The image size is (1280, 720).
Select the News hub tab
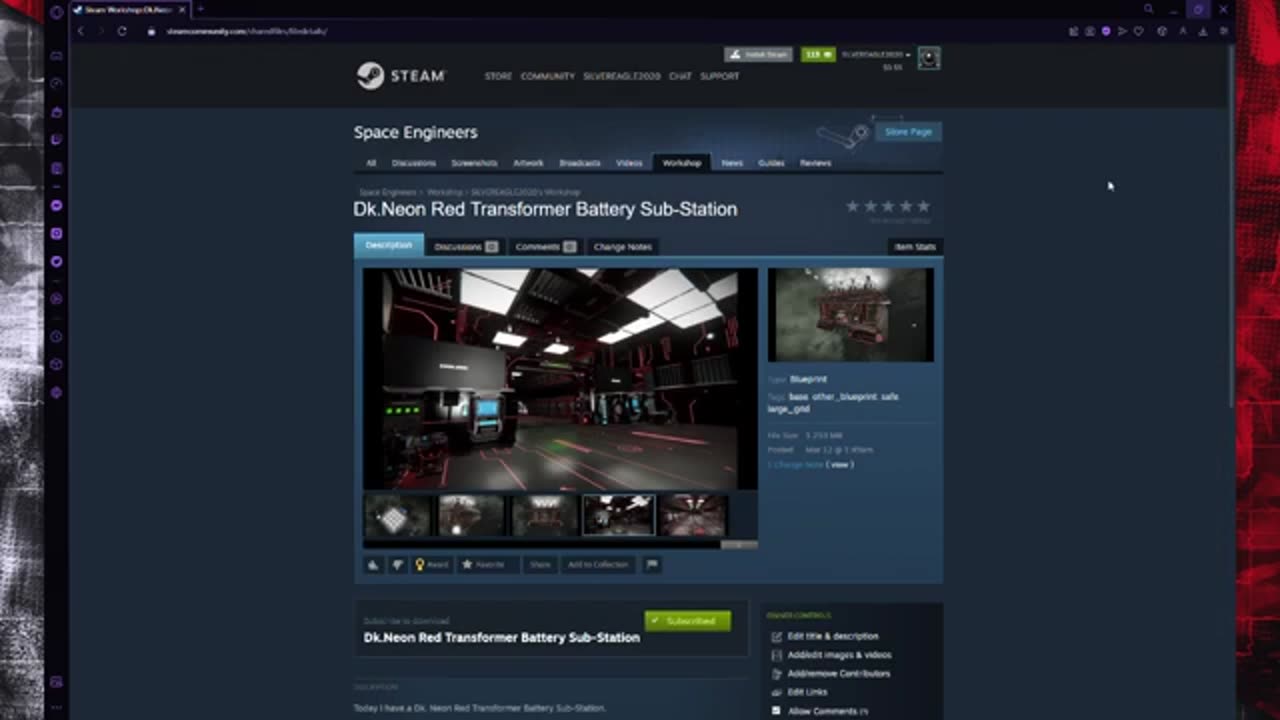pyautogui.click(x=732, y=163)
